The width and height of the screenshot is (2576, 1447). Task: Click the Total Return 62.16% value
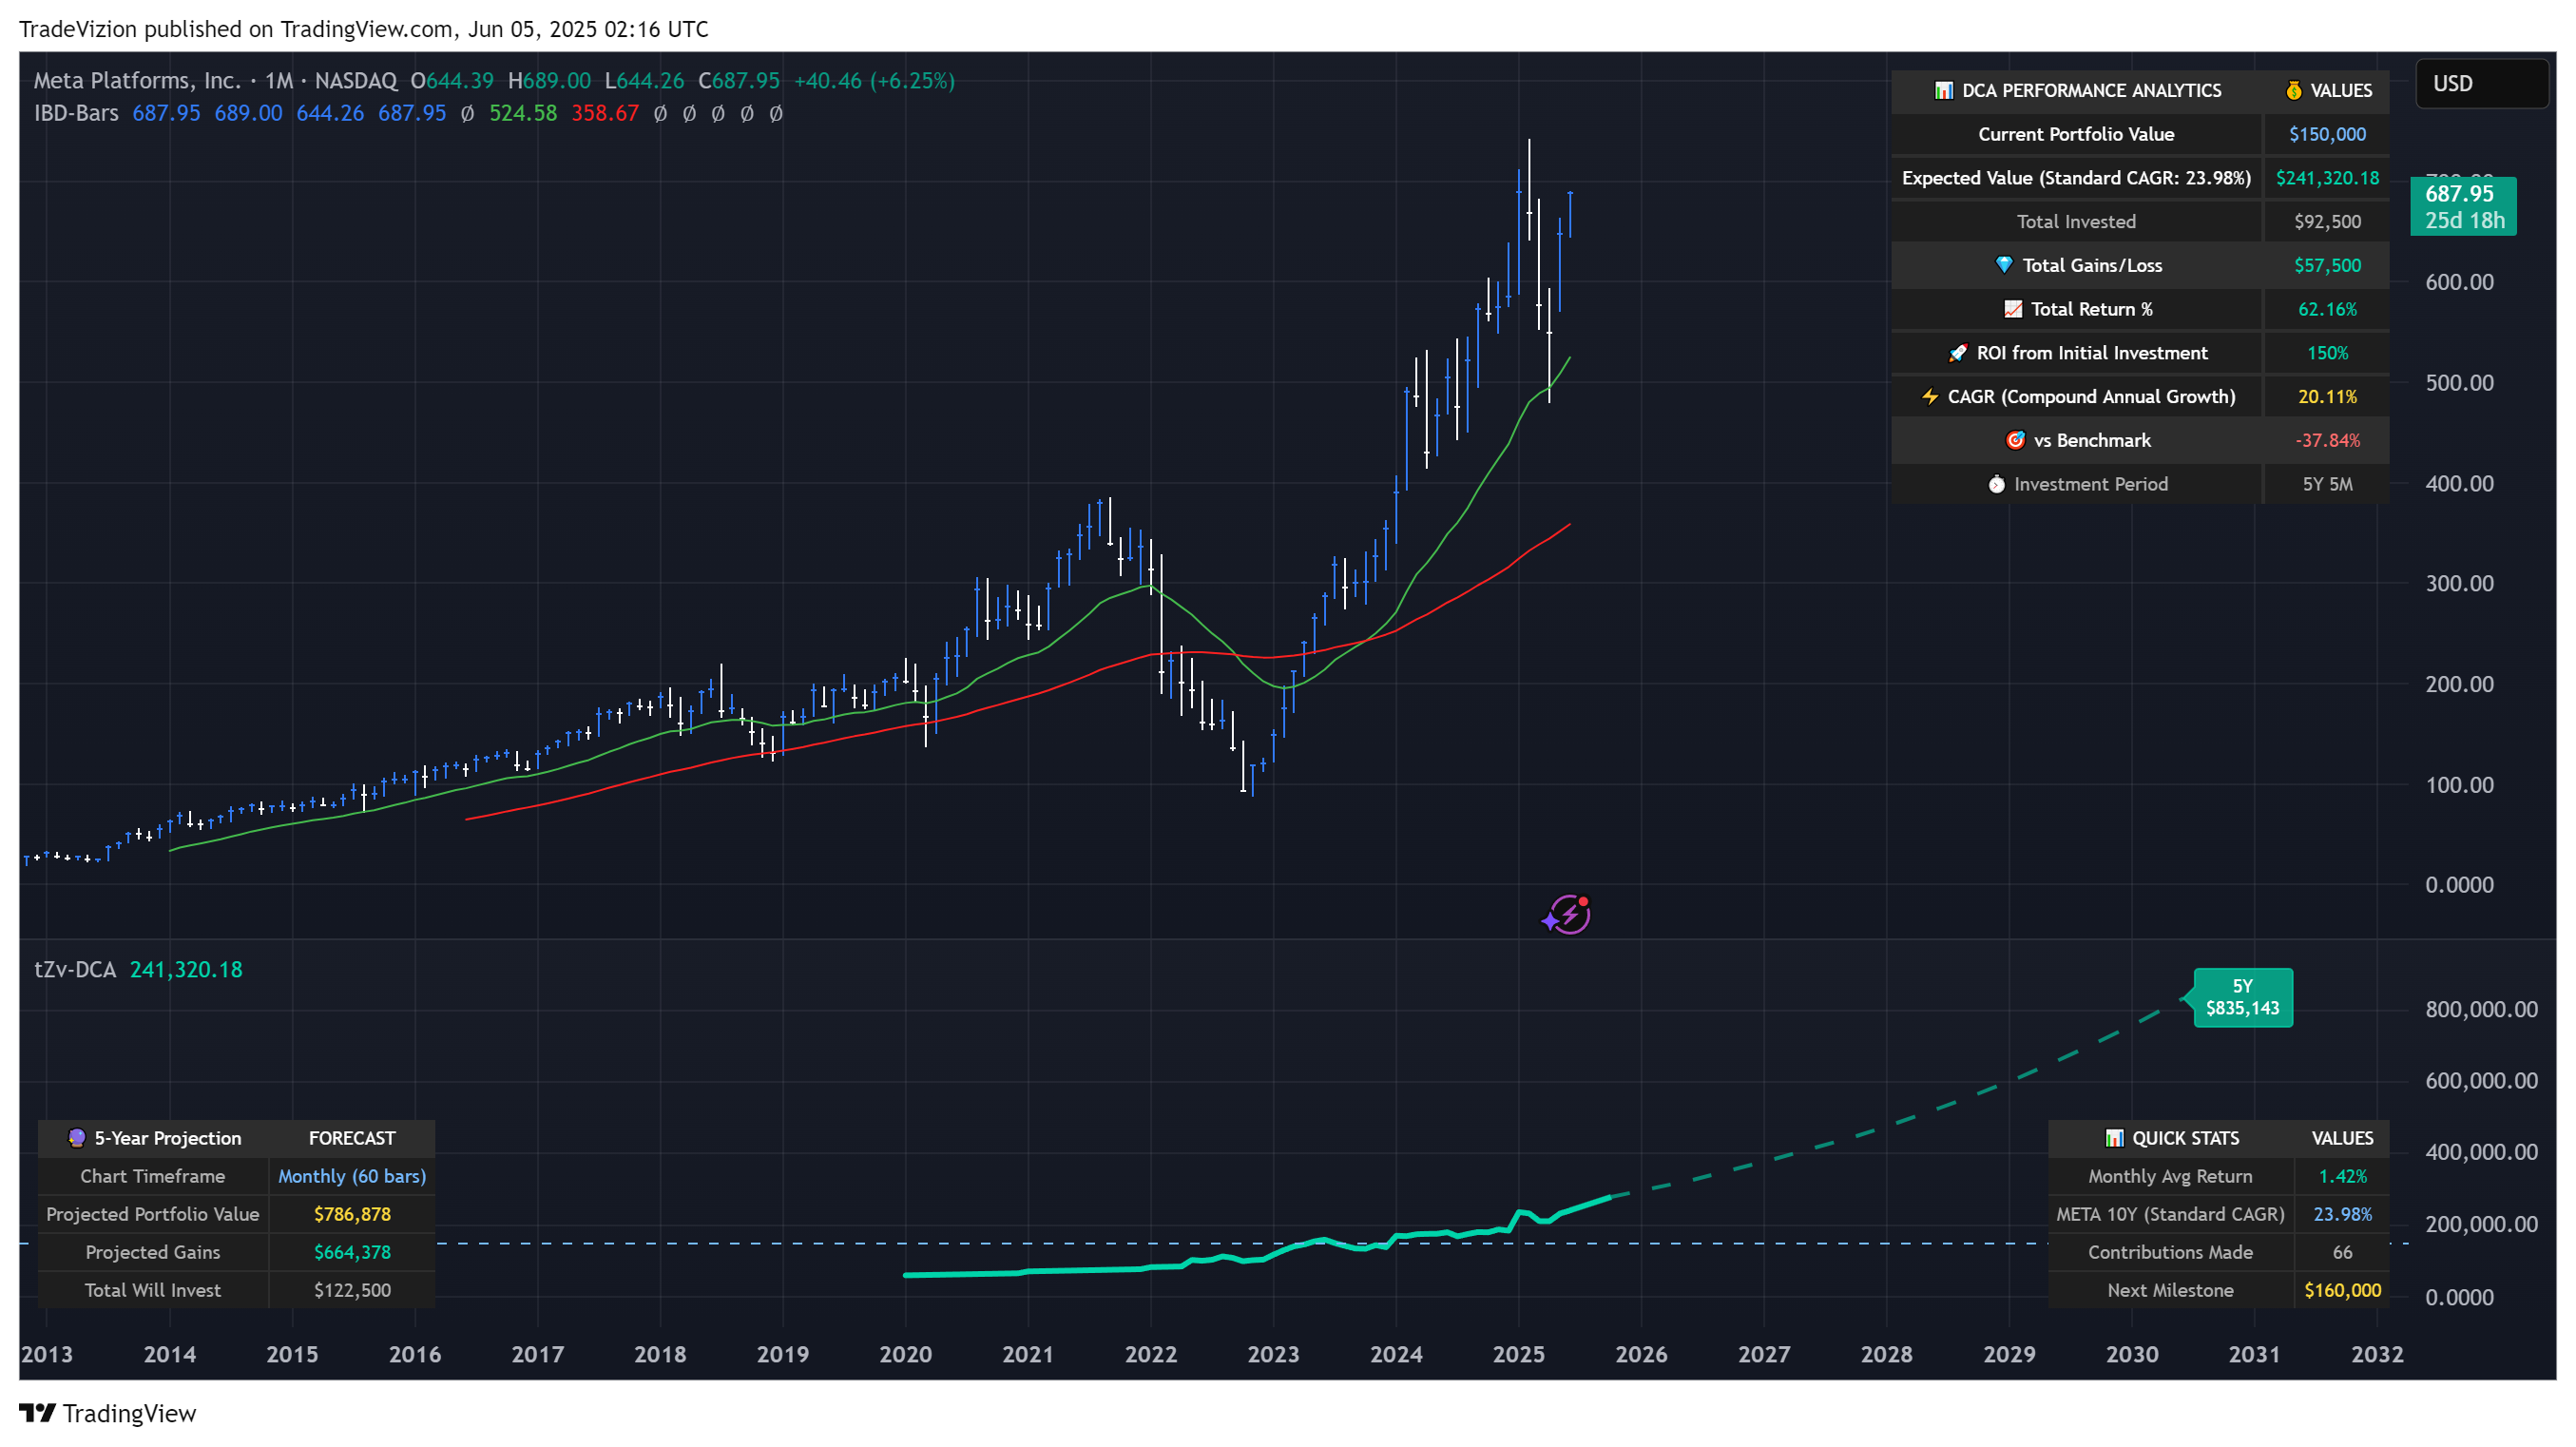pos(2326,309)
